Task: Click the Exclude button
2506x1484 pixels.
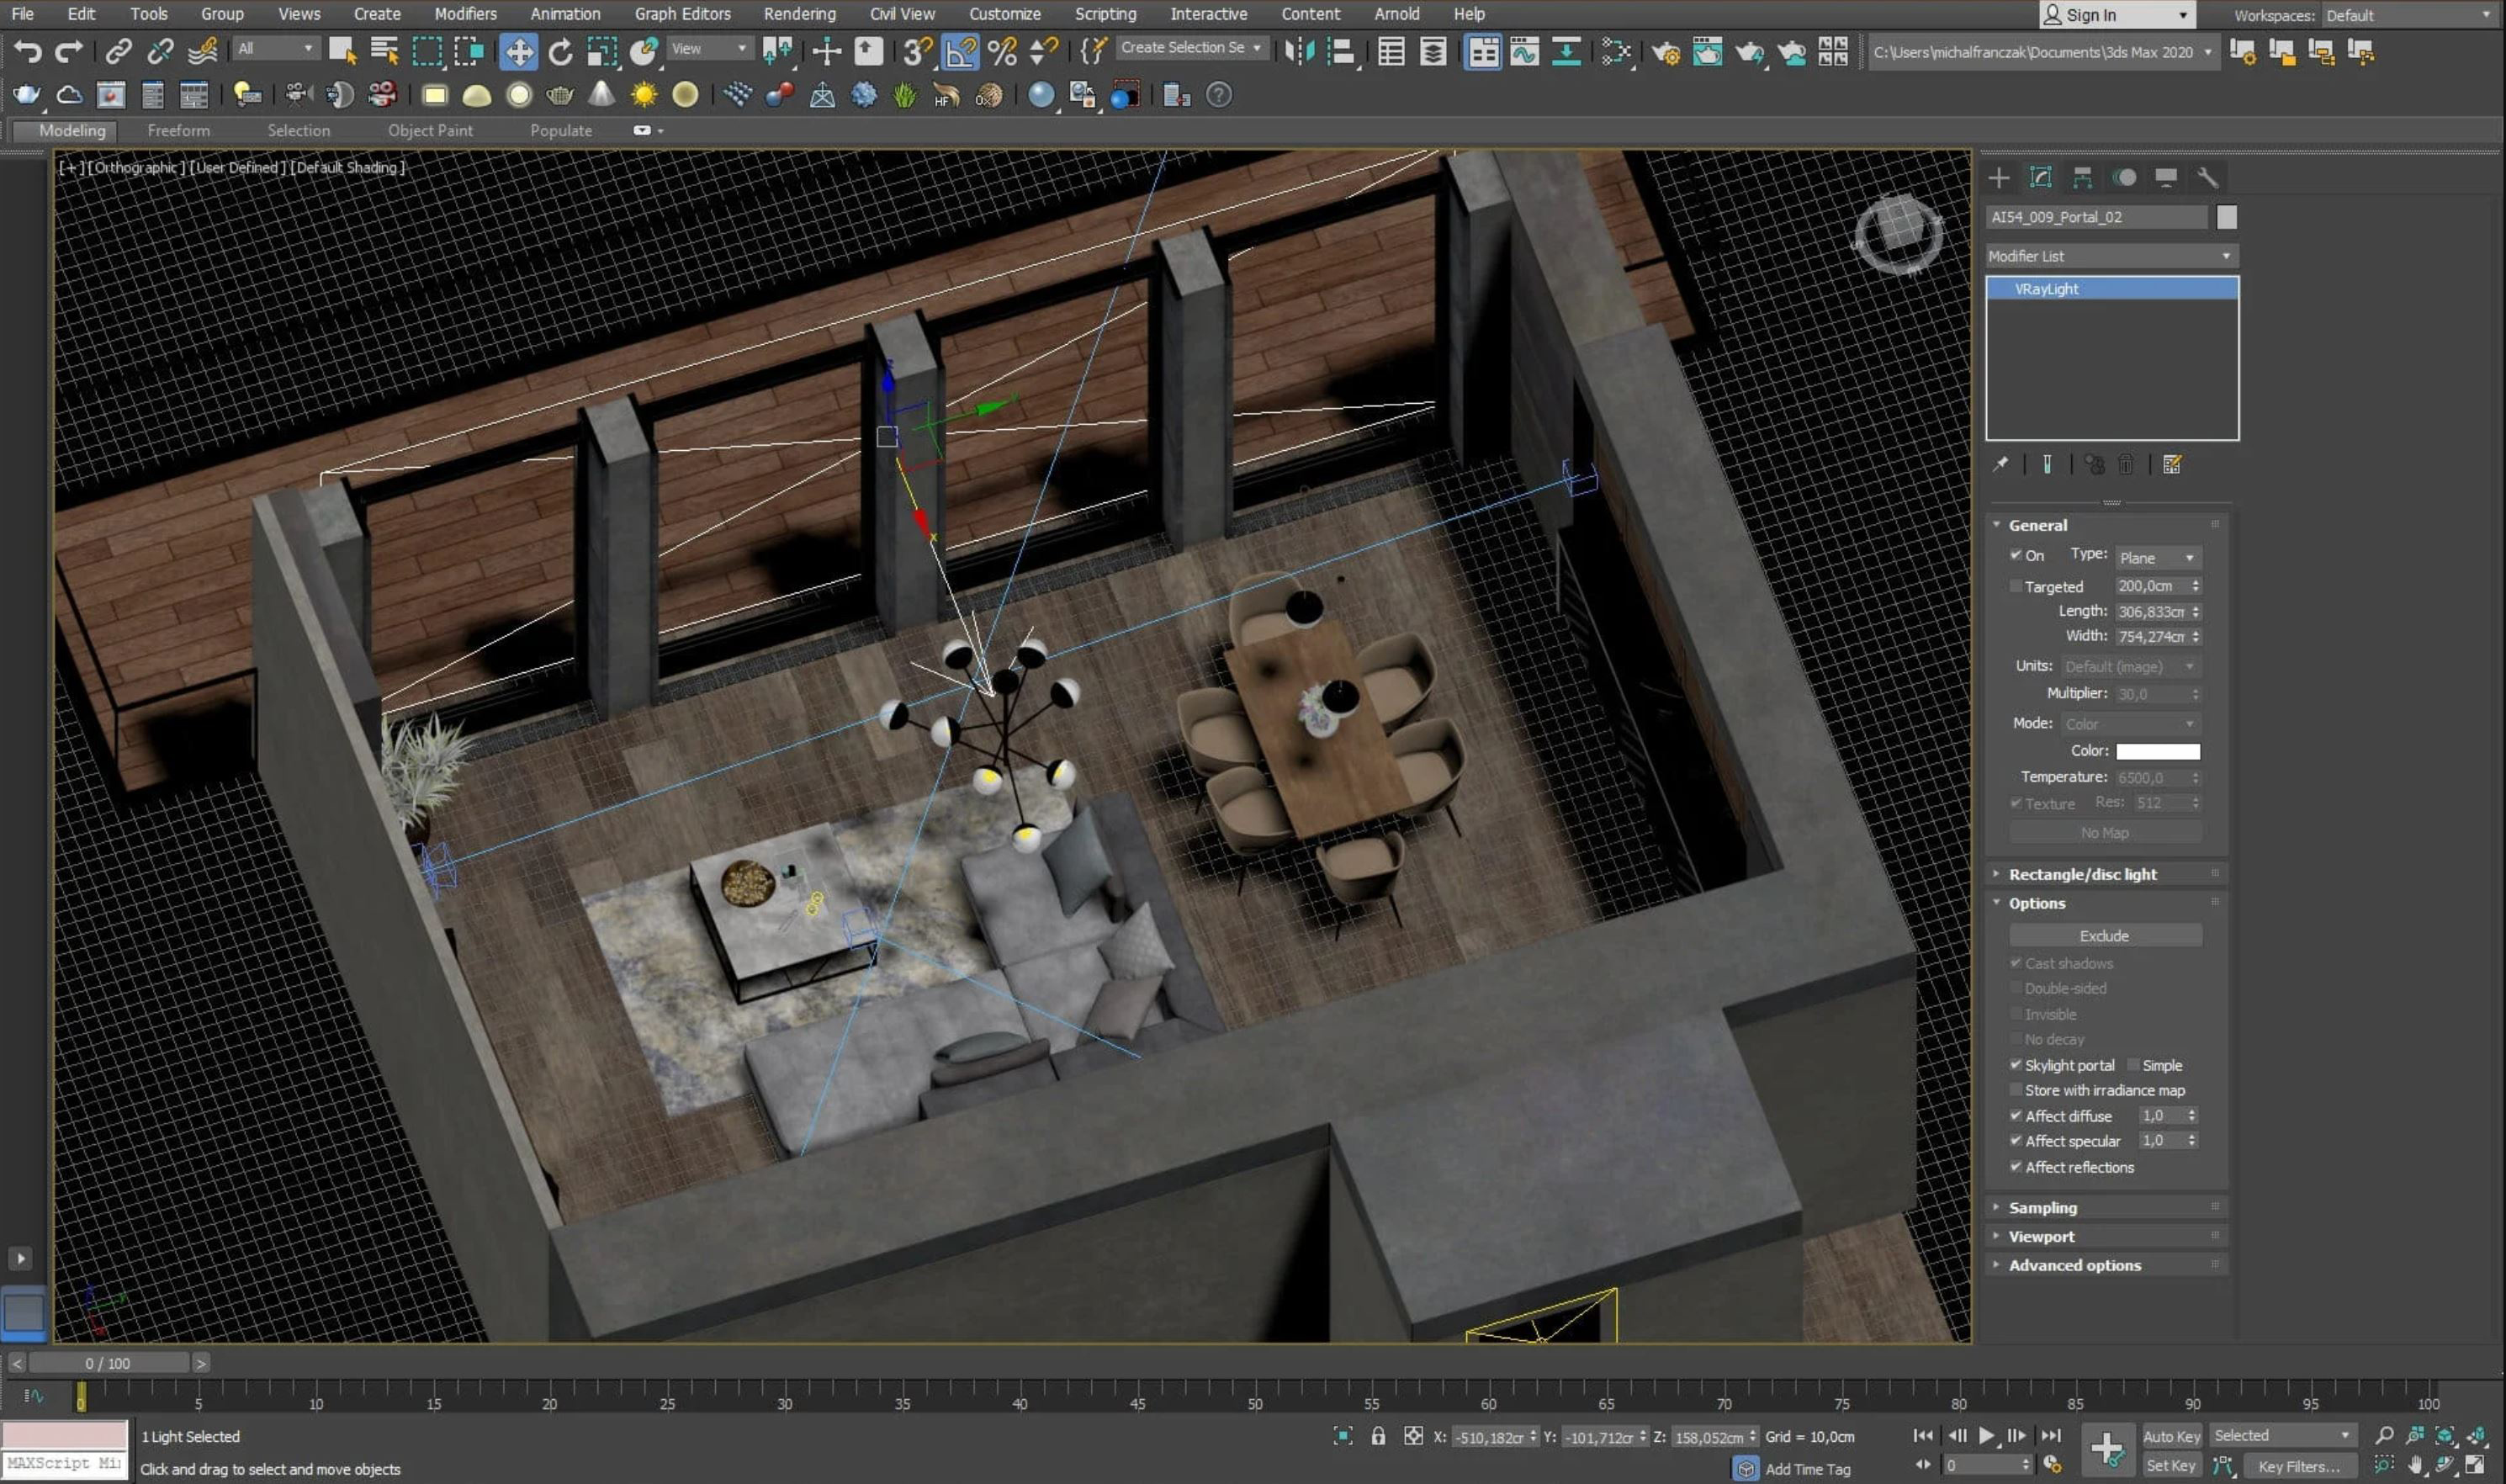Action: pyautogui.click(x=2104, y=936)
